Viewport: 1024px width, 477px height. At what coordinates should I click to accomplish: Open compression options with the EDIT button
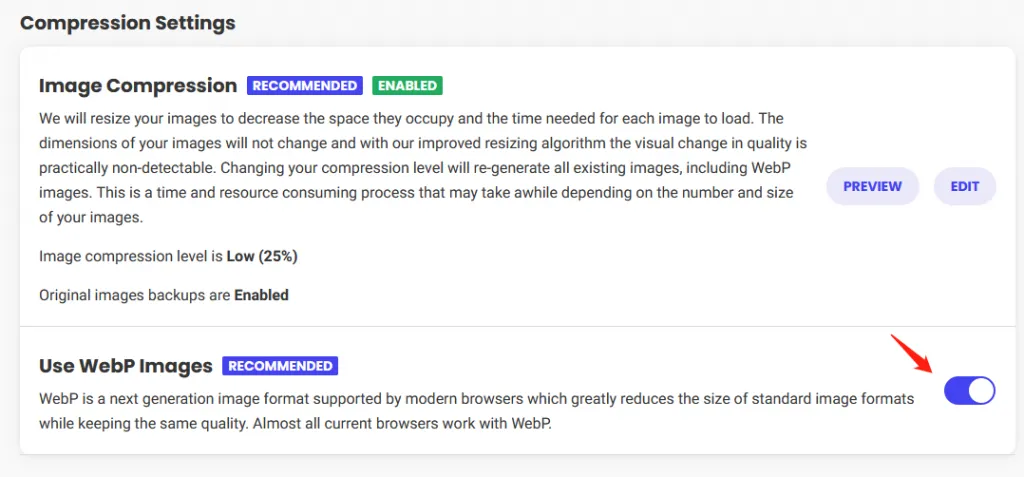pyautogui.click(x=964, y=186)
